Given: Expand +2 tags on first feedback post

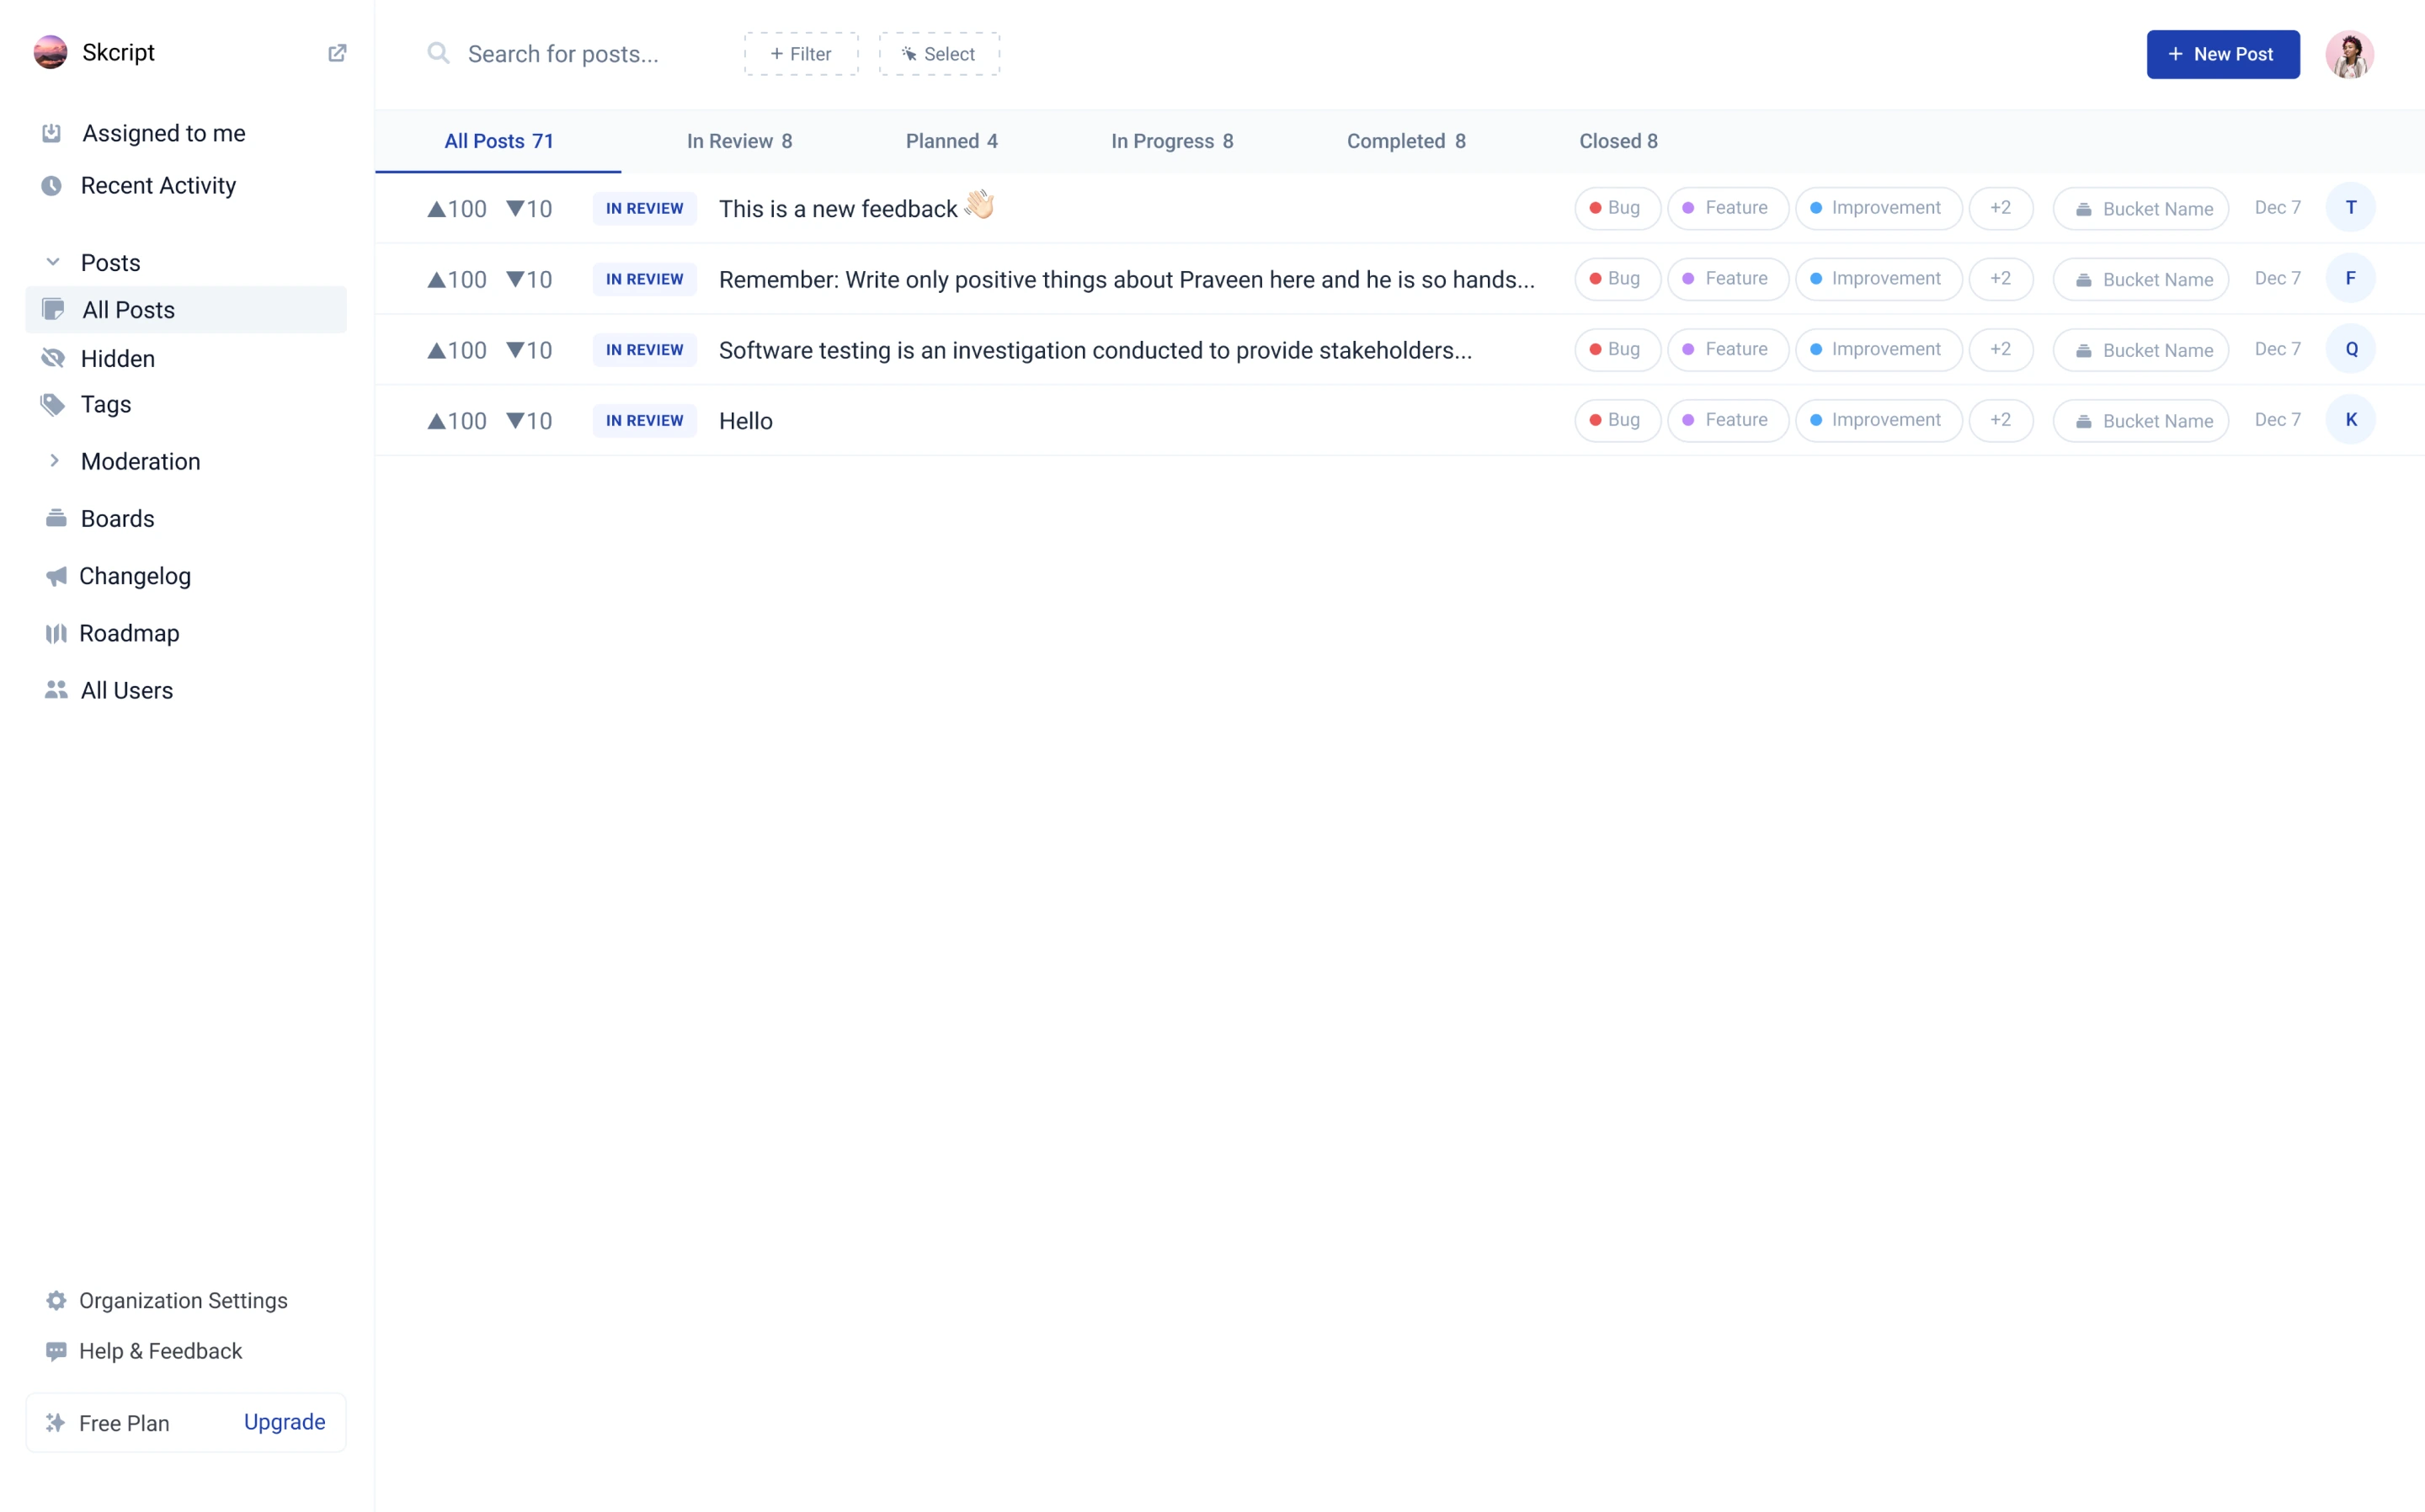Looking at the screenshot, I should (2000, 208).
